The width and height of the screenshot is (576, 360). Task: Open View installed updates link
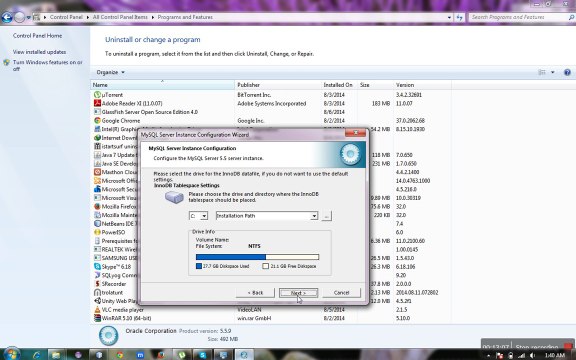point(39,52)
